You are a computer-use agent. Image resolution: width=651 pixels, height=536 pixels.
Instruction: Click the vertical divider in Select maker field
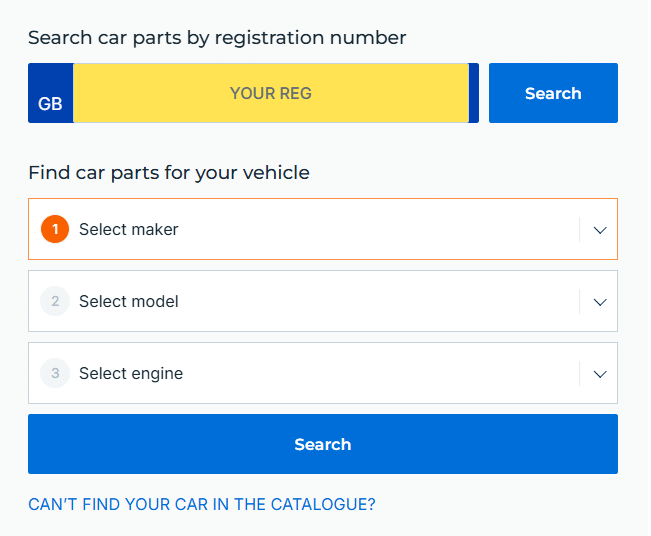coord(580,229)
